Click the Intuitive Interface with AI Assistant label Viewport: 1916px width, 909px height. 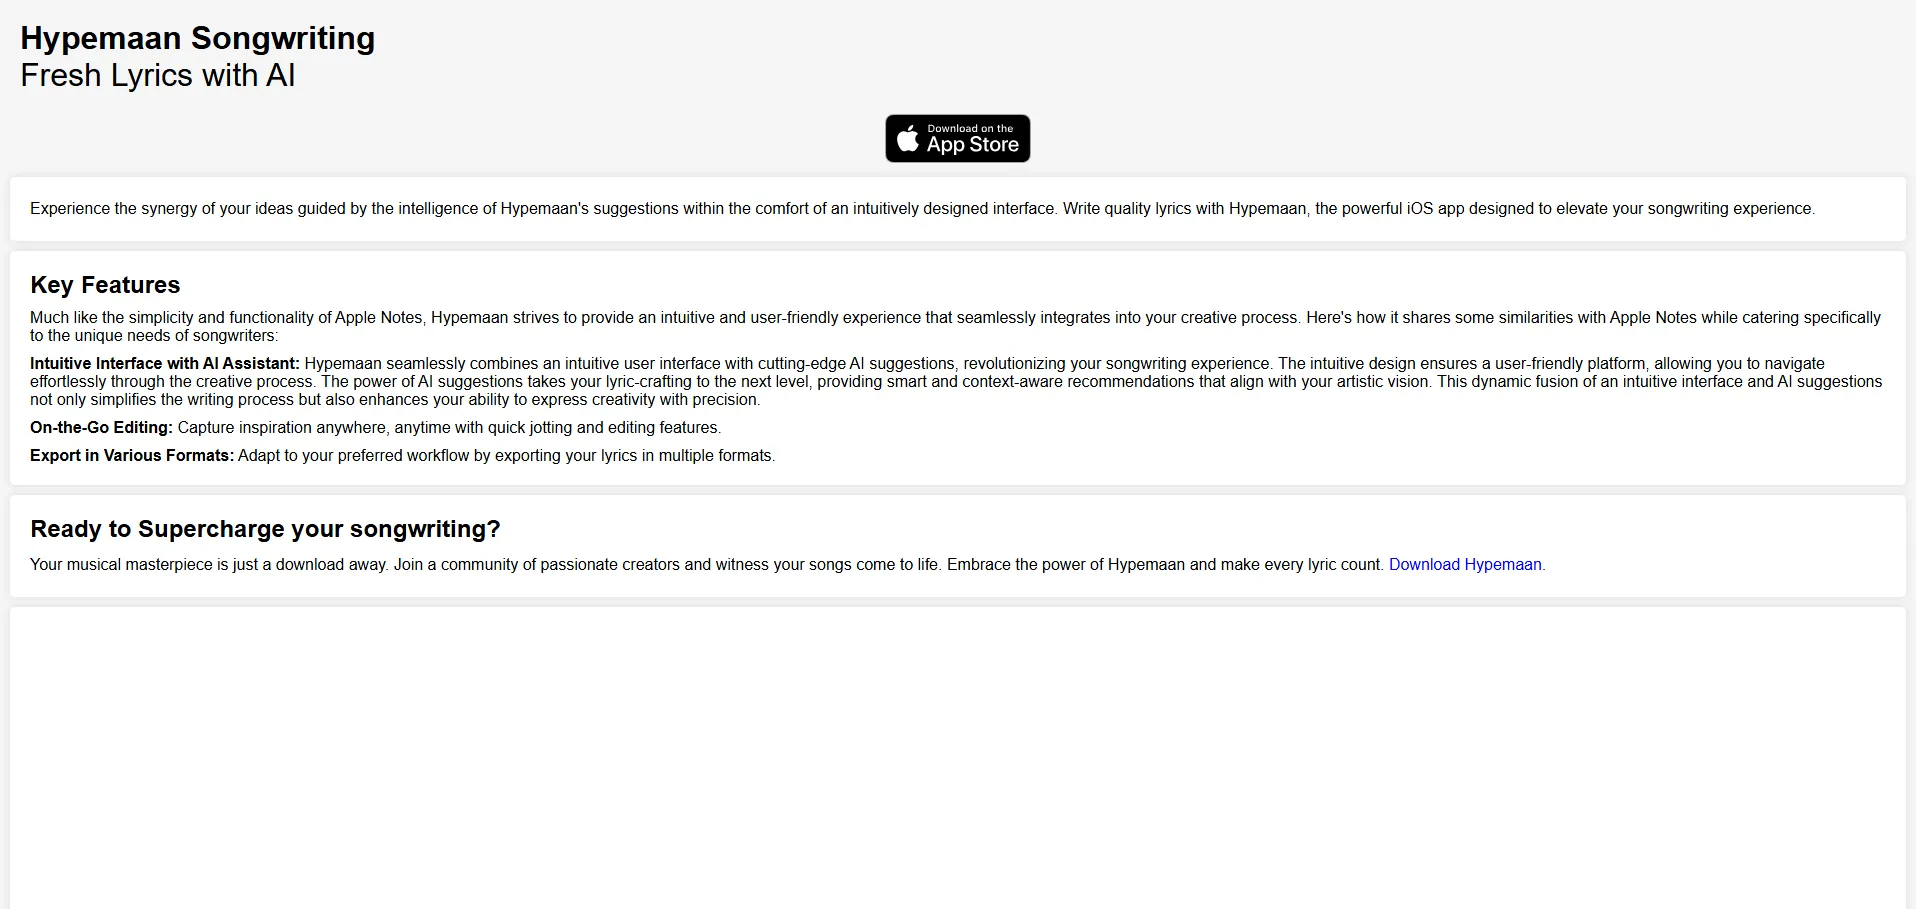(165, 364)
